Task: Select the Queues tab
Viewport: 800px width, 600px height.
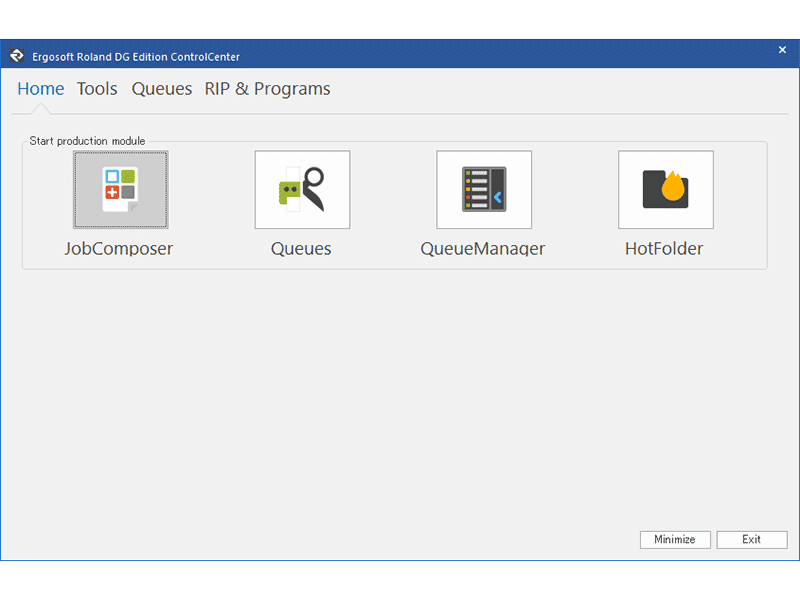Action: click(162, 89)
